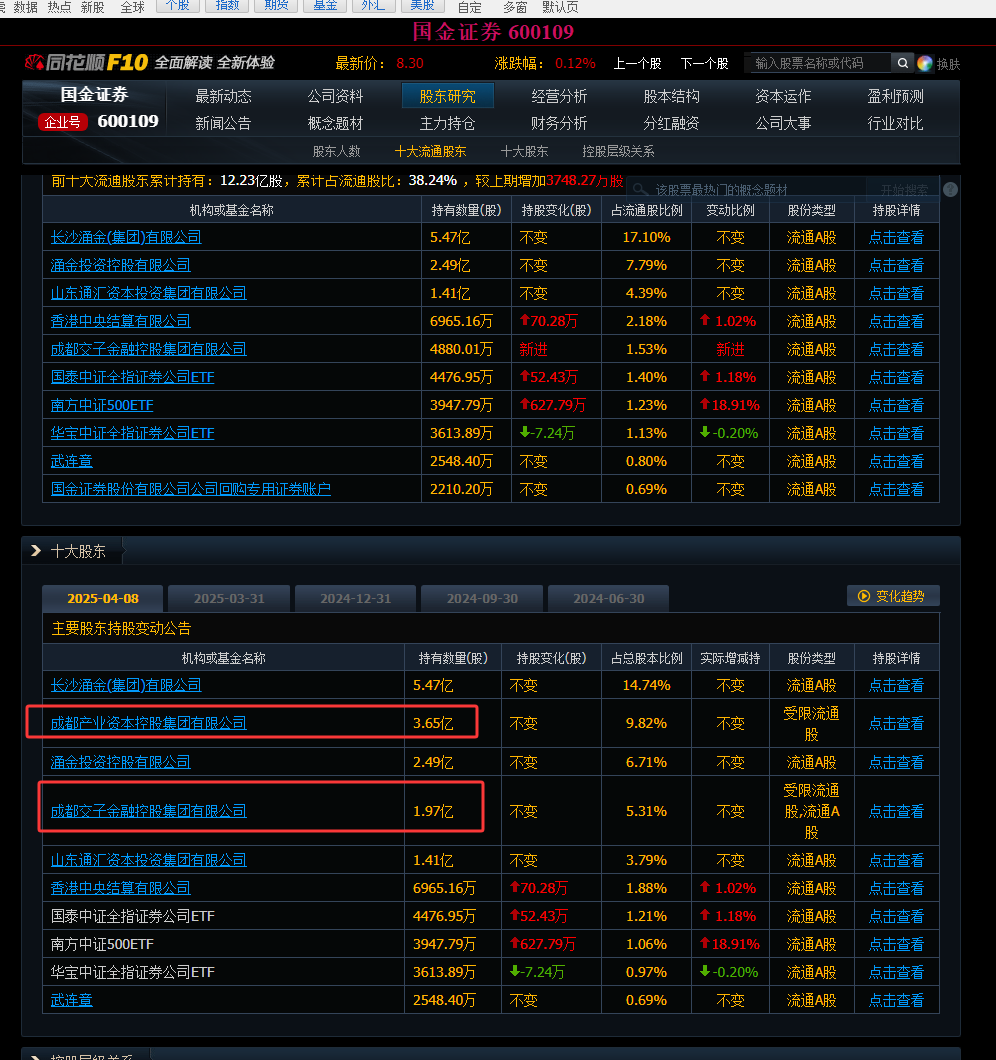This screenshot has height=1060, width=996.
Task: Open the 公司资料 menu
Action: [335, 97]
